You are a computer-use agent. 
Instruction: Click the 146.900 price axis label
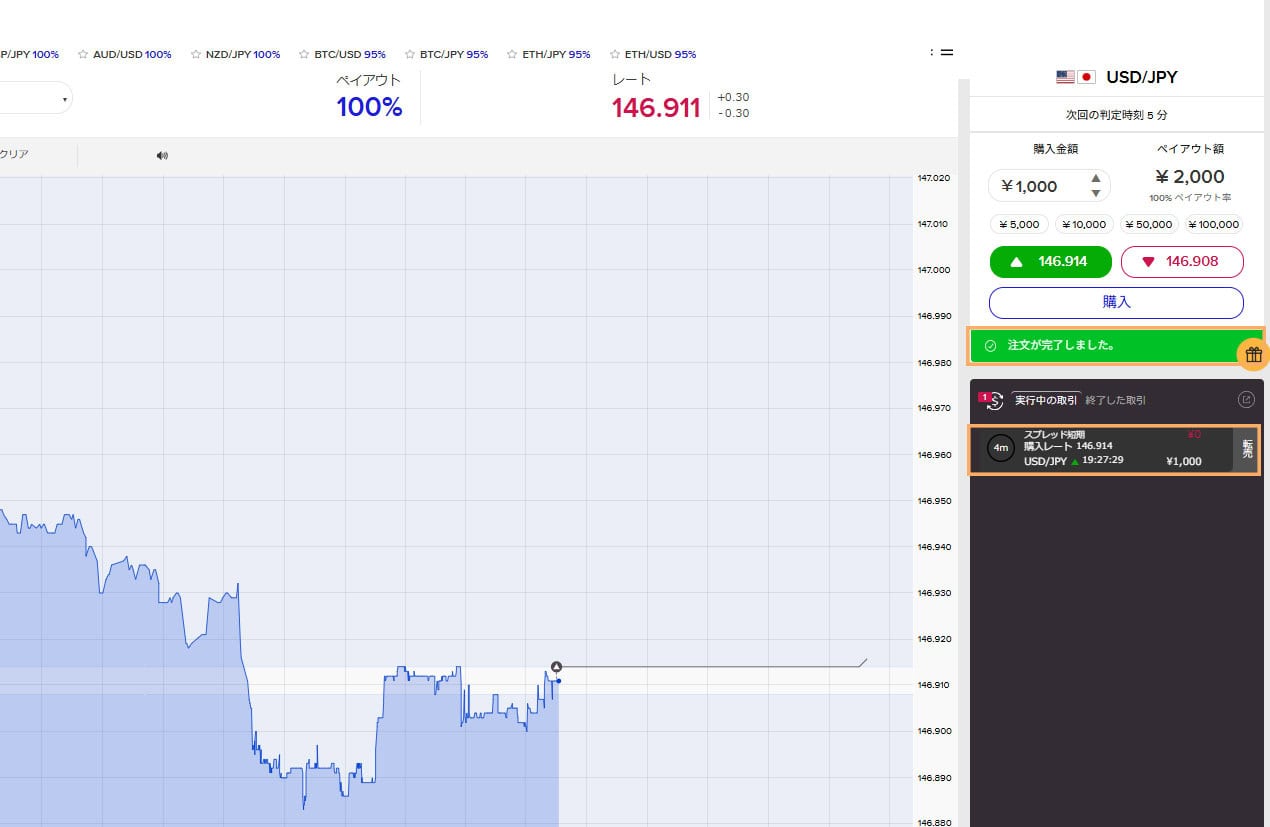[933, 731]
